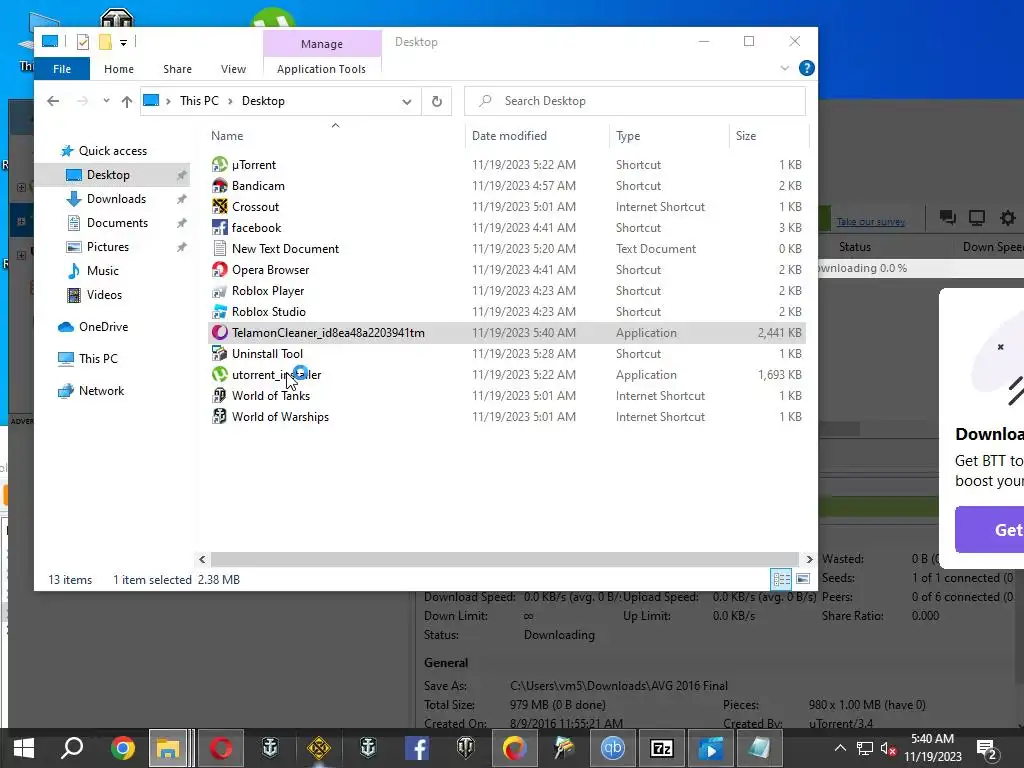Open Videos in the navigation pane
The width and height of the screenshot is (1024, 768).
click(x=104, y=295)
